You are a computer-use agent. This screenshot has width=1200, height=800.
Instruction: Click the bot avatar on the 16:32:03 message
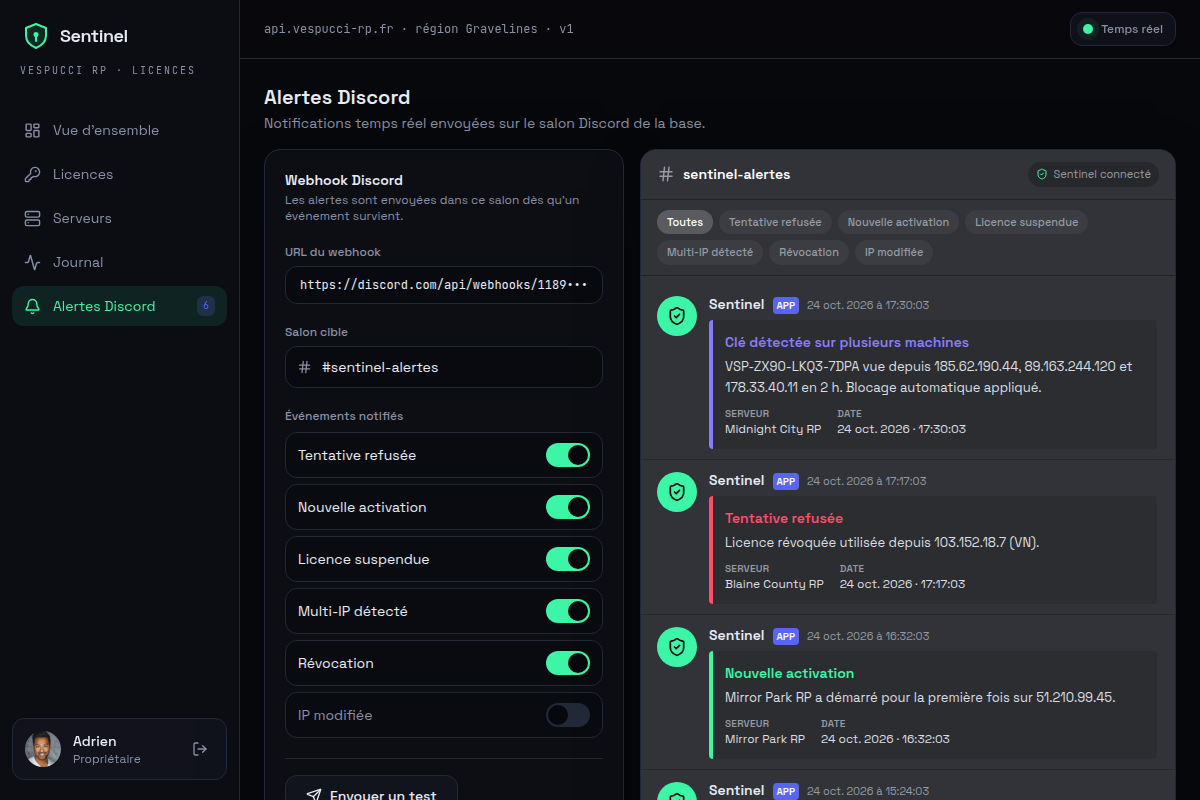677,647
